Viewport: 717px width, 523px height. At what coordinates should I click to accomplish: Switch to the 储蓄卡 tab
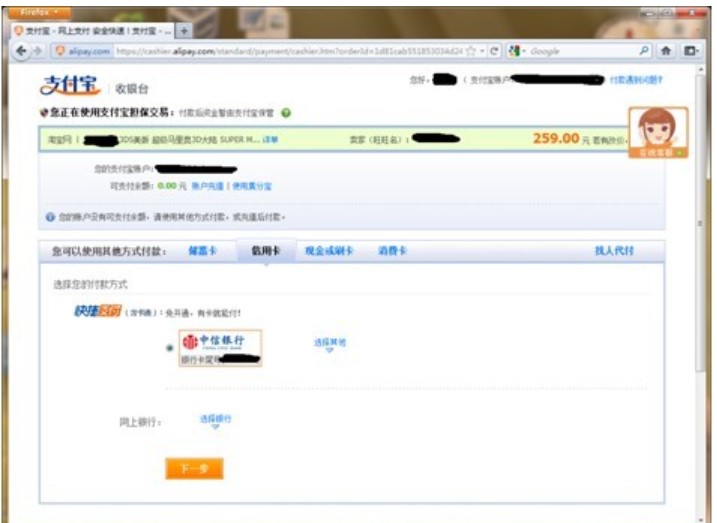point(203,251)
